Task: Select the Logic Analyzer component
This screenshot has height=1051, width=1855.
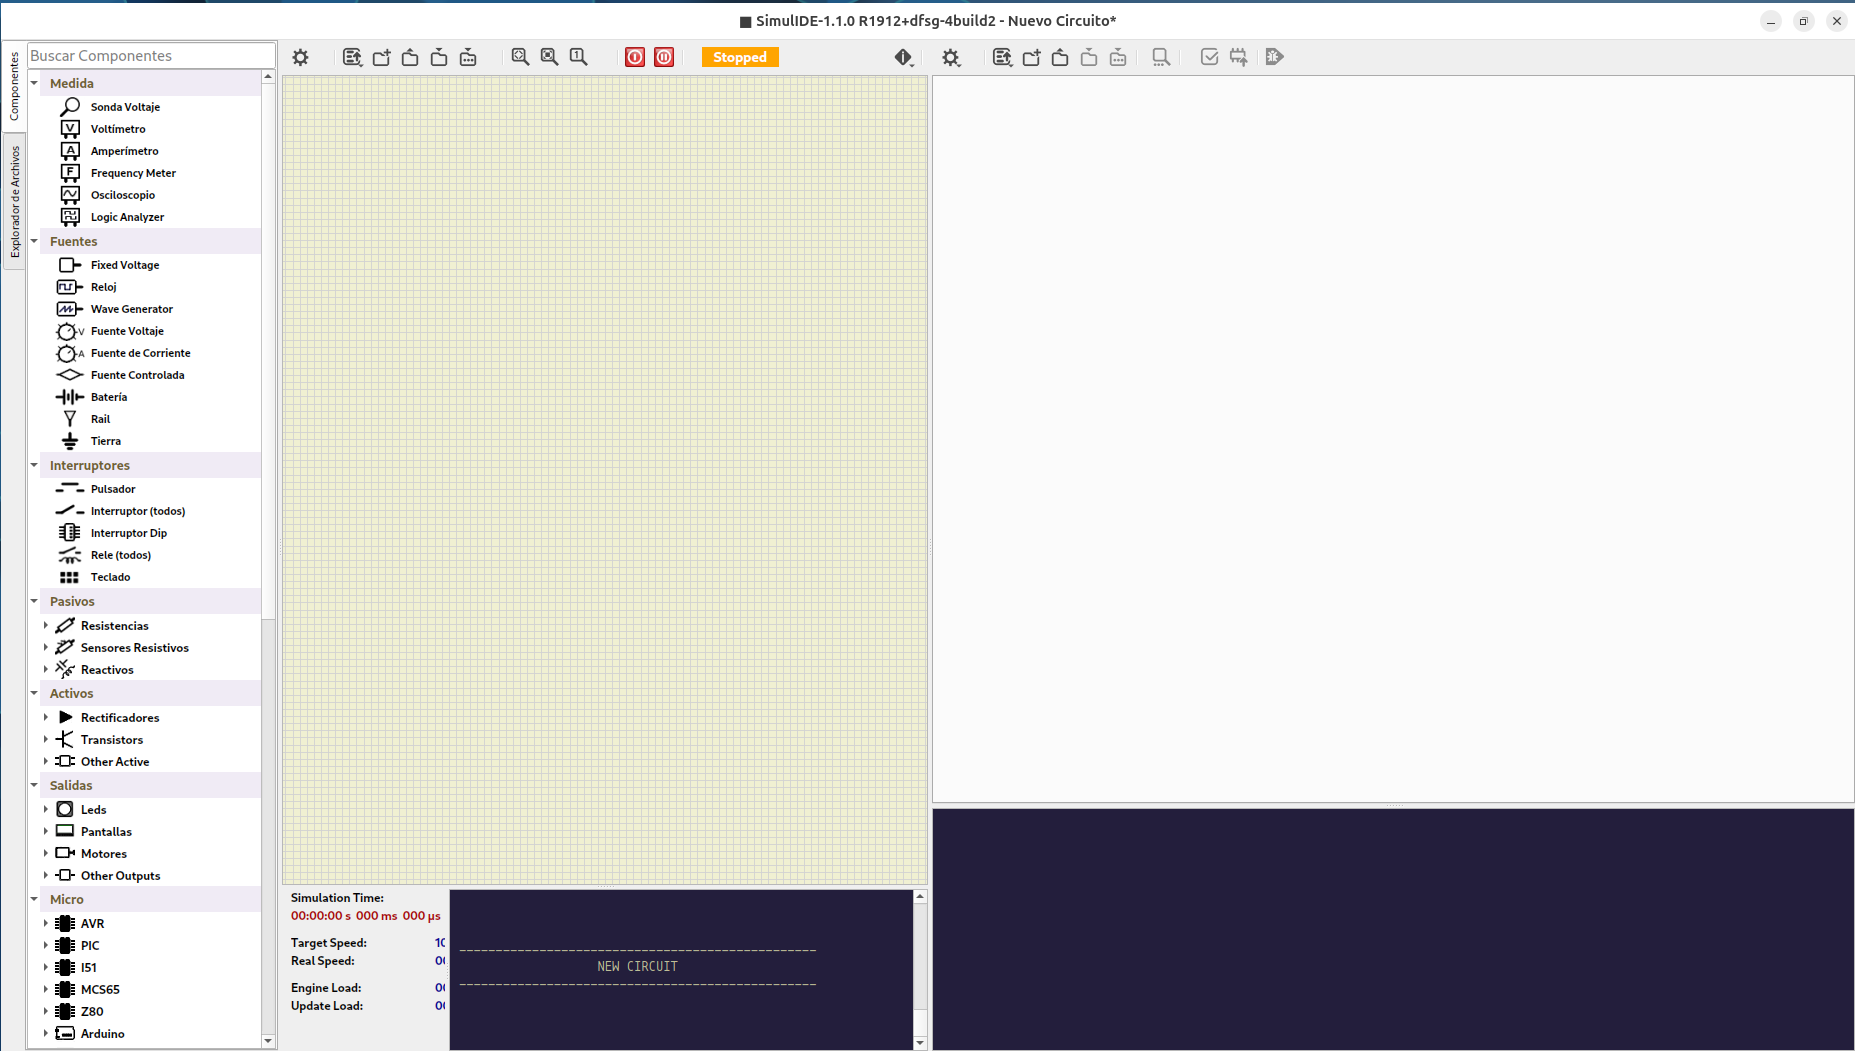Action: click(127, 217)
